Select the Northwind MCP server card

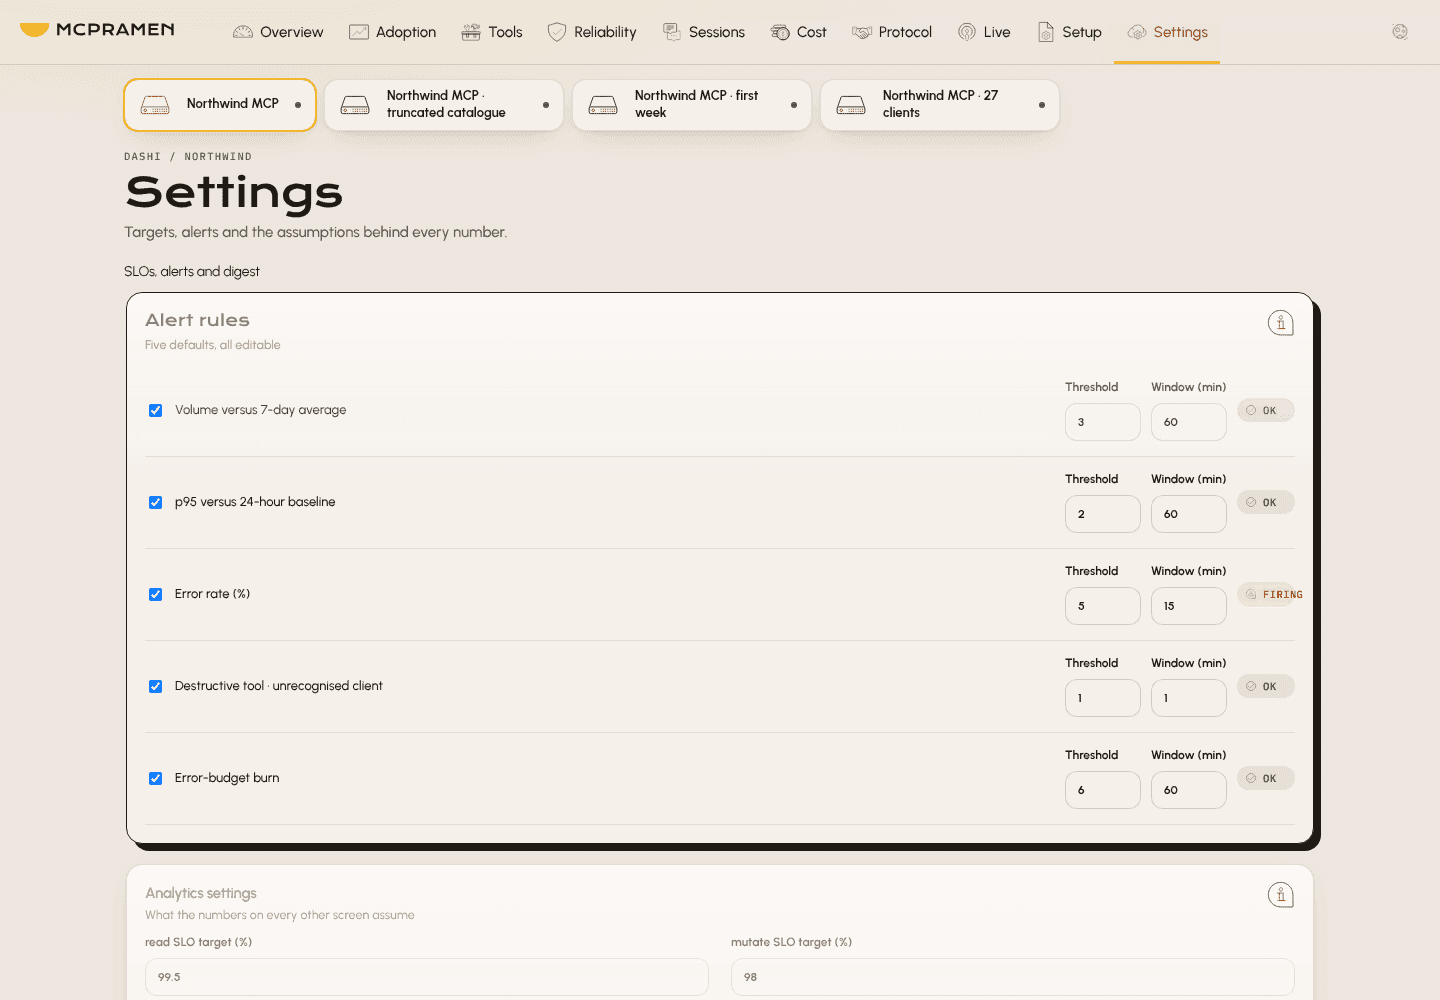pyautogui.click(x=220, y=105)
